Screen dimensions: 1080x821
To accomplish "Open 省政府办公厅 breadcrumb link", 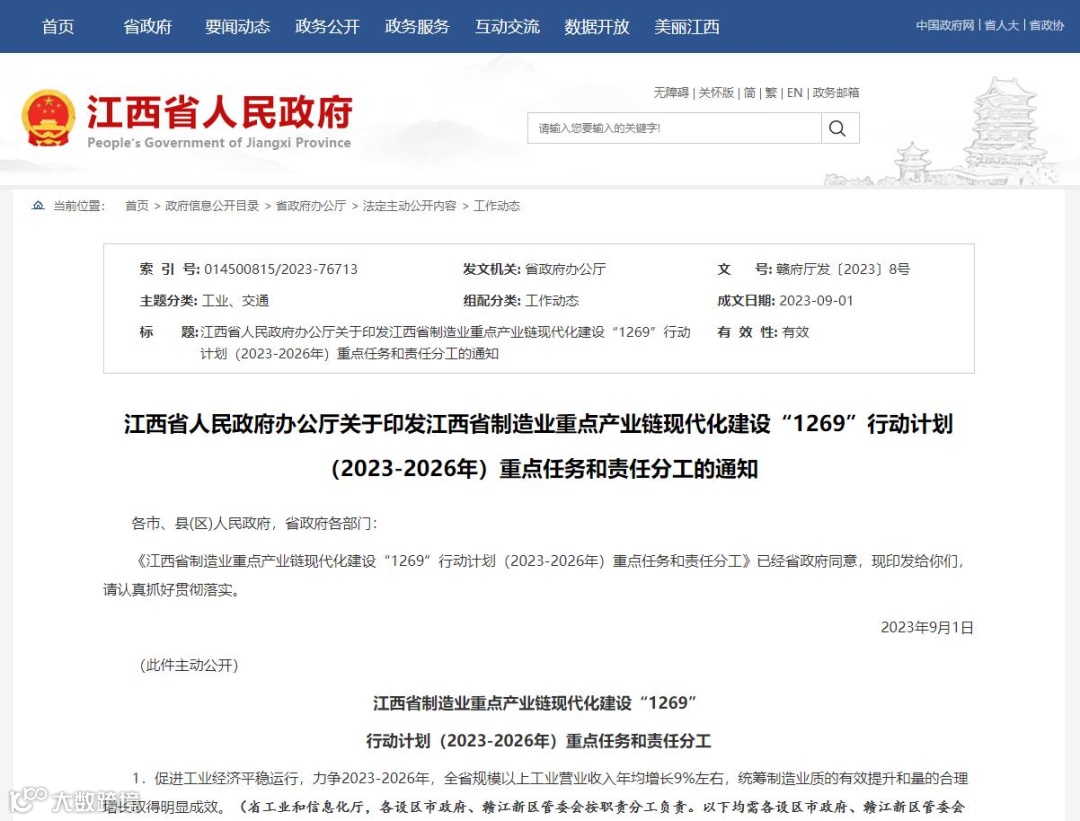I will [x=311, y=206].
